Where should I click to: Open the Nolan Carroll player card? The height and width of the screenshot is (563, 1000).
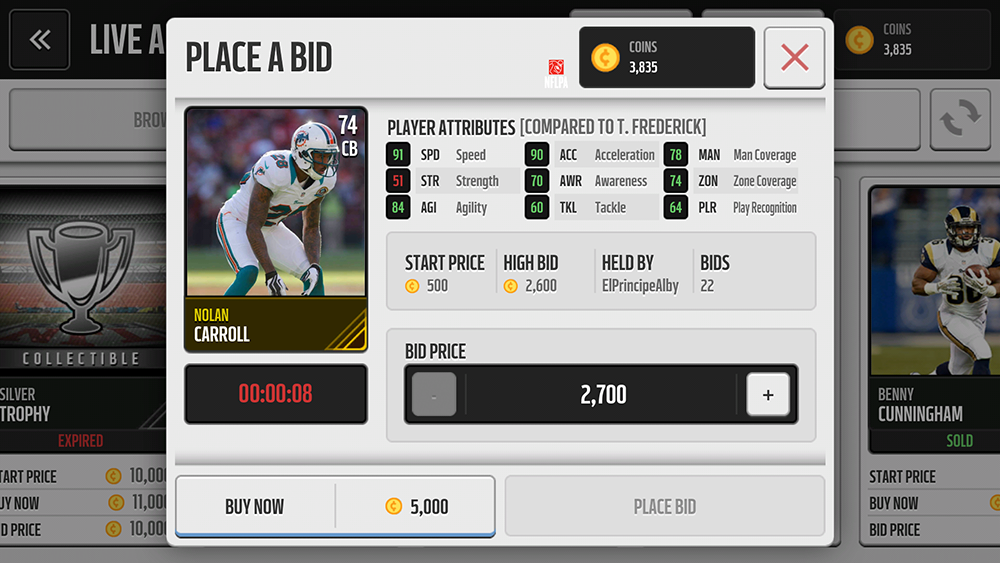point(276,230)
